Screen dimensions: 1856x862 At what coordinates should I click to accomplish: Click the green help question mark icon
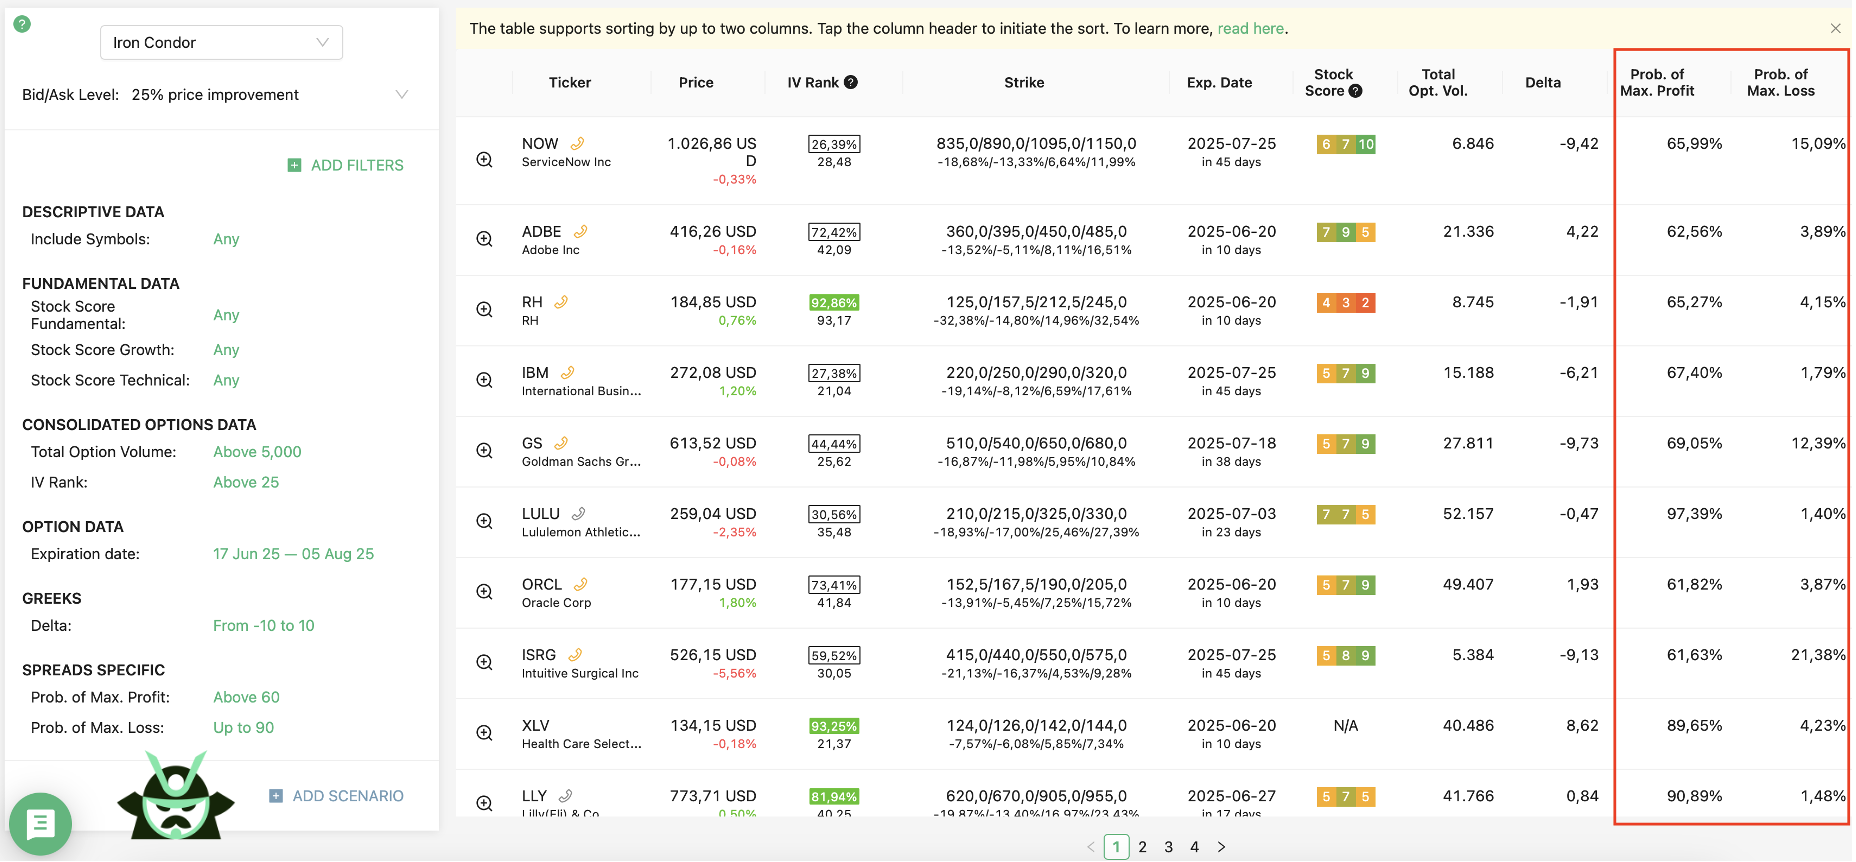[22, 23]
